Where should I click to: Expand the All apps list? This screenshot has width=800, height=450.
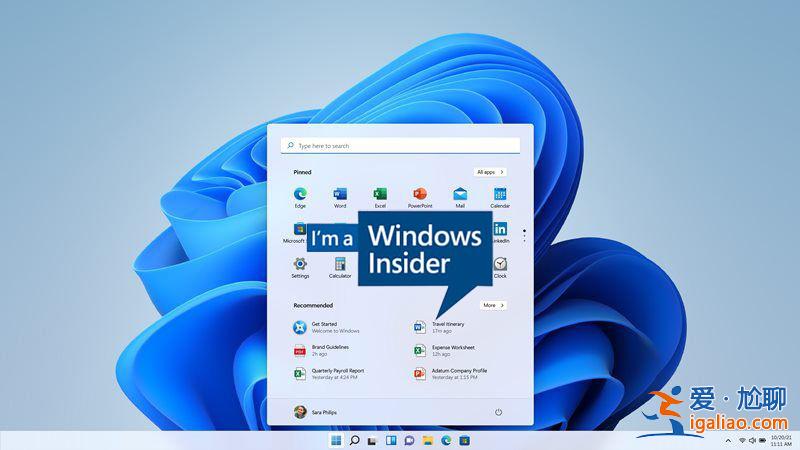coord(490,172)
